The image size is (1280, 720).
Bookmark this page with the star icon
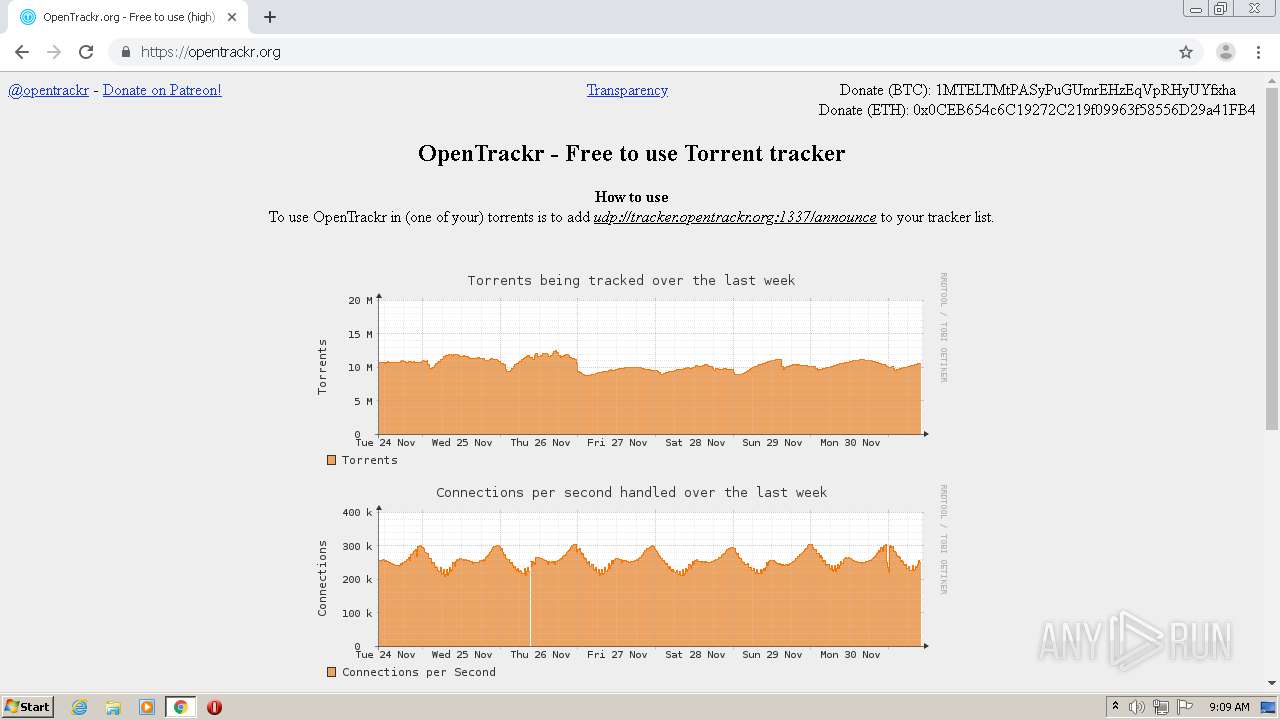point(1186,52)
